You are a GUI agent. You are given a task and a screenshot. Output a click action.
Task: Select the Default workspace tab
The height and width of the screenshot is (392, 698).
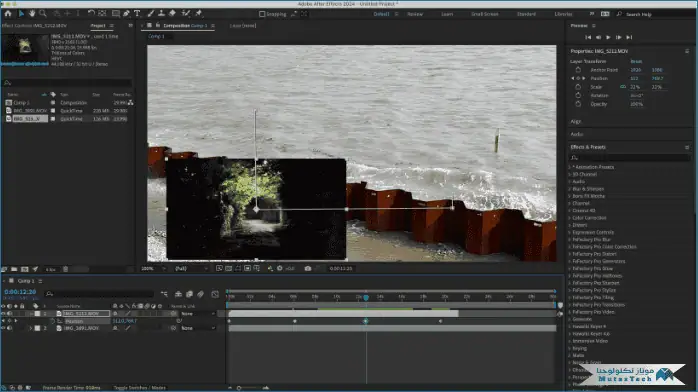pyautogui.click(x=381, y=14)
